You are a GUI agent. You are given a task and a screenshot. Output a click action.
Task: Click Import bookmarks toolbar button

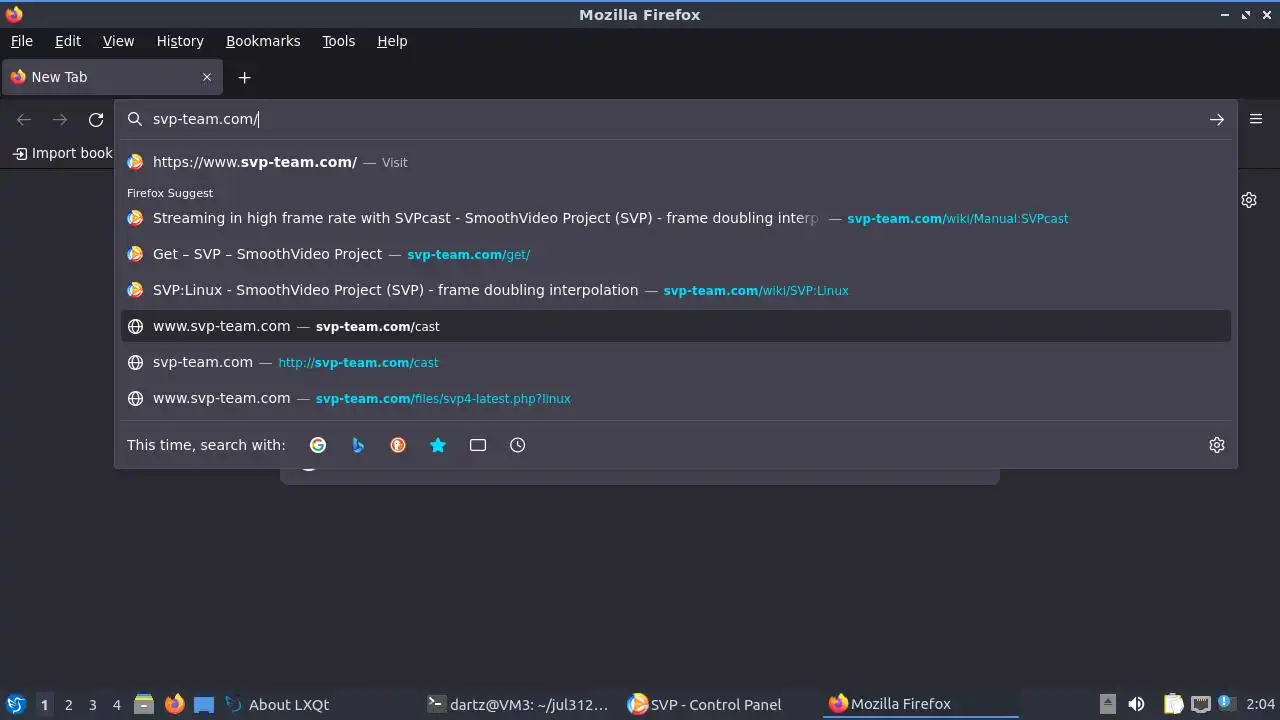[x=62, y=153]
